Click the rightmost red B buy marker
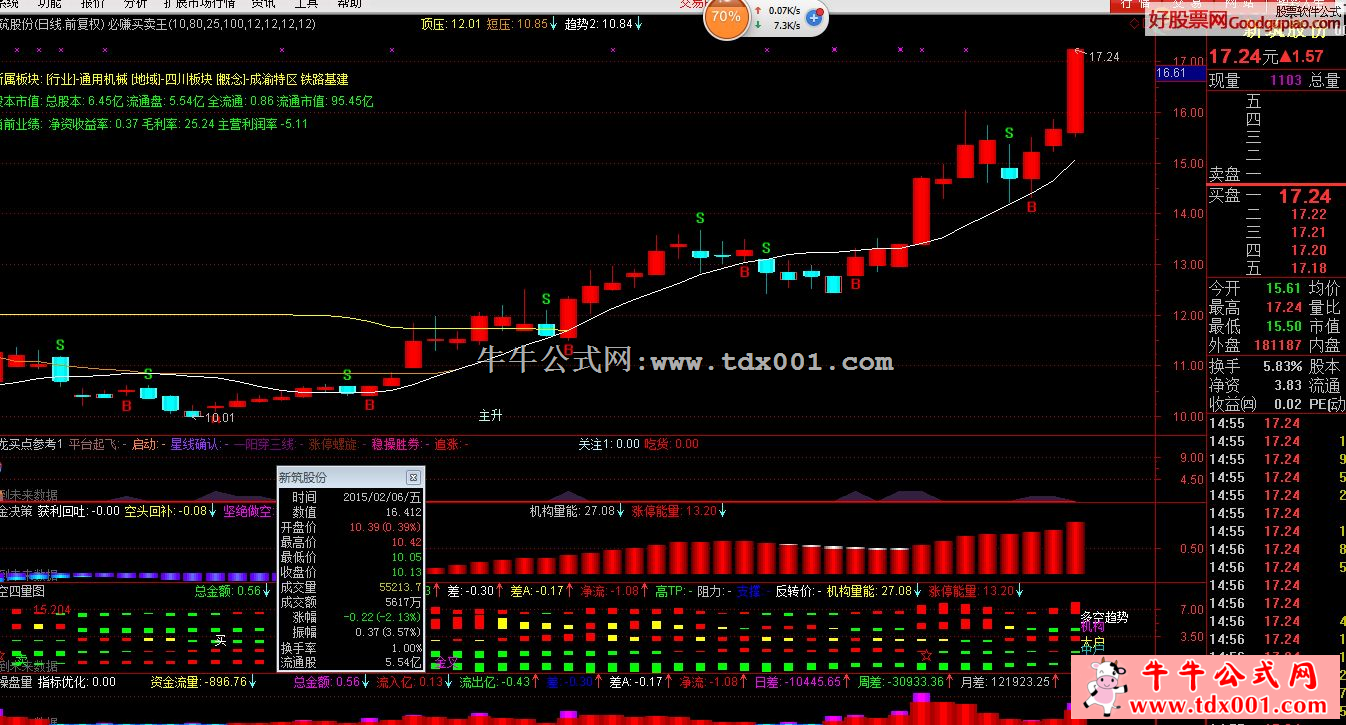The image size is (1346, 725). [x=1032, y=207]
